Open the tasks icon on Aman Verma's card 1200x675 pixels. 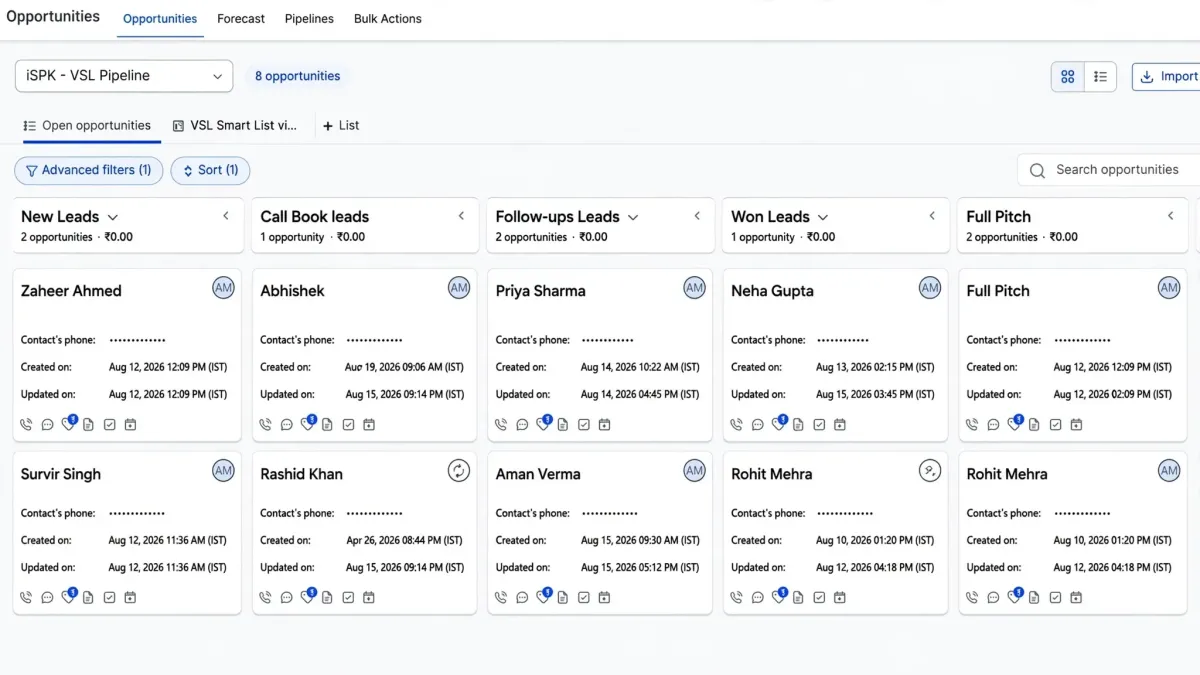584,598
